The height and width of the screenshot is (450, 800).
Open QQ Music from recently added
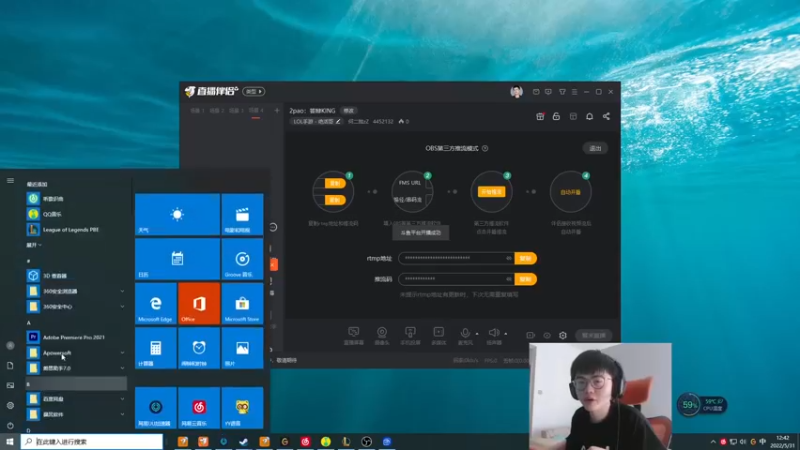pyautogui.click(x=77, y=214)
